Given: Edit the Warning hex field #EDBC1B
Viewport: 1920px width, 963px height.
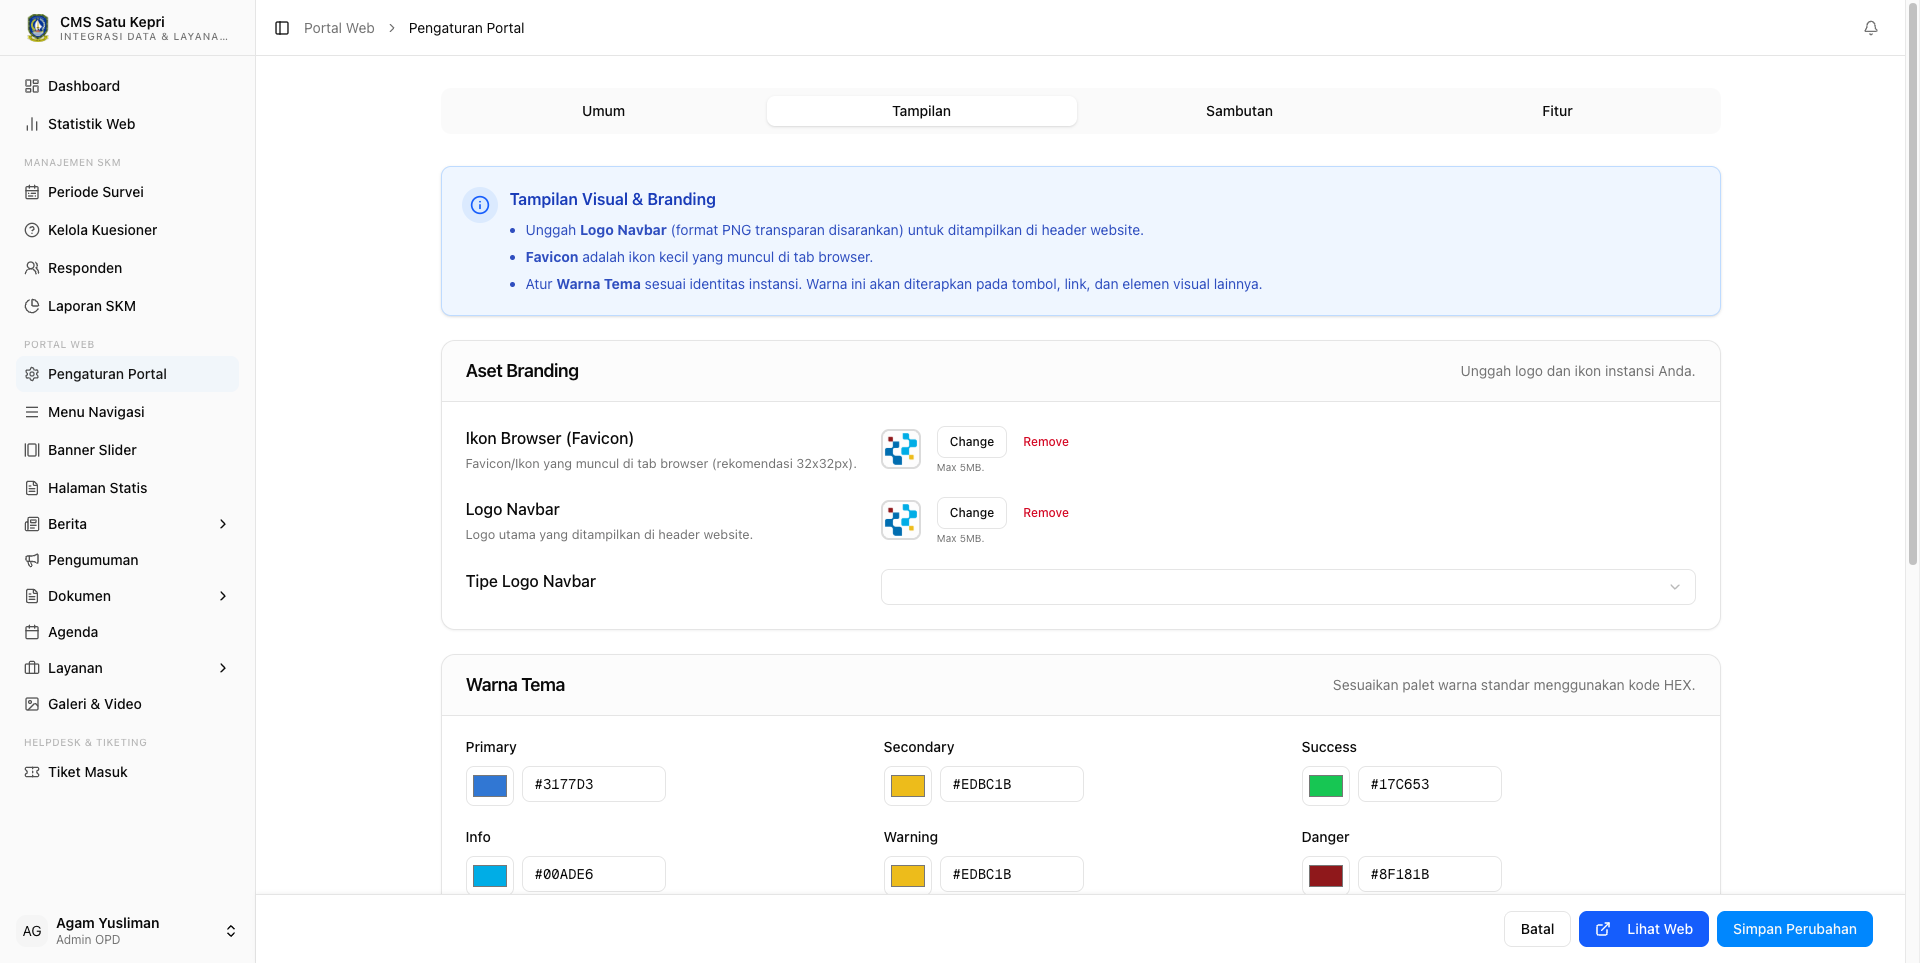Looking at the screenshot, I should coord(1012,874).
